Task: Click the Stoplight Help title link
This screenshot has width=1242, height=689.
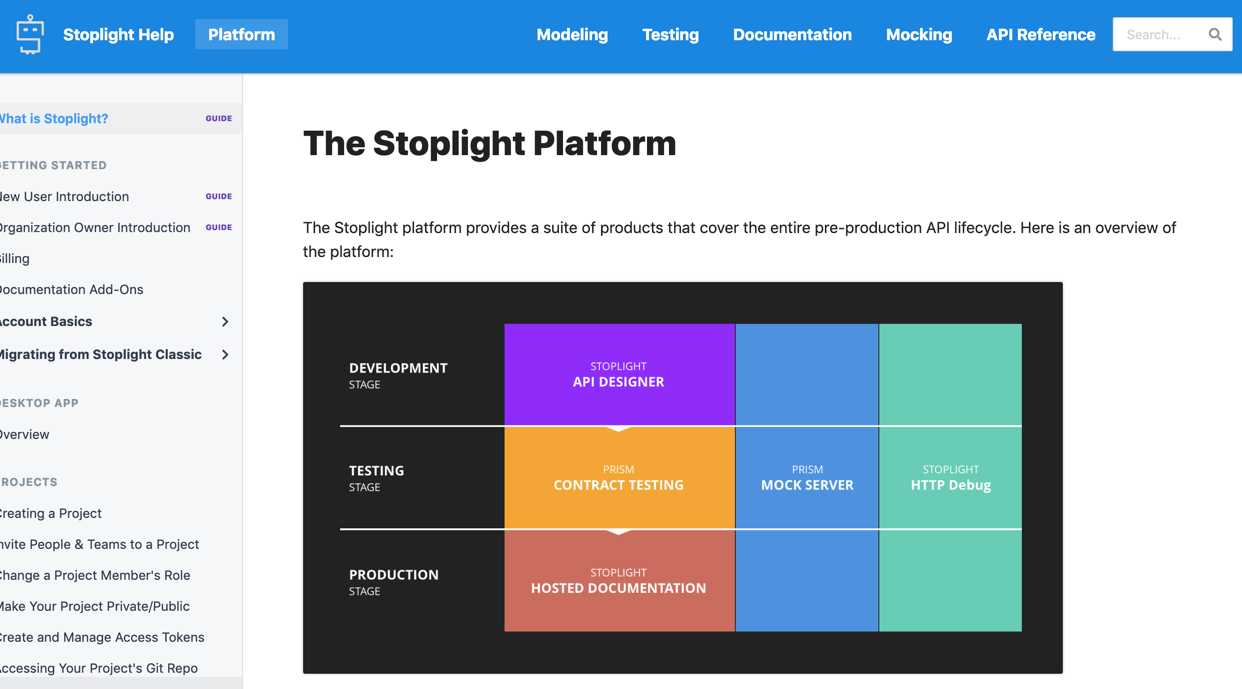Action: (x=118, y=34)
